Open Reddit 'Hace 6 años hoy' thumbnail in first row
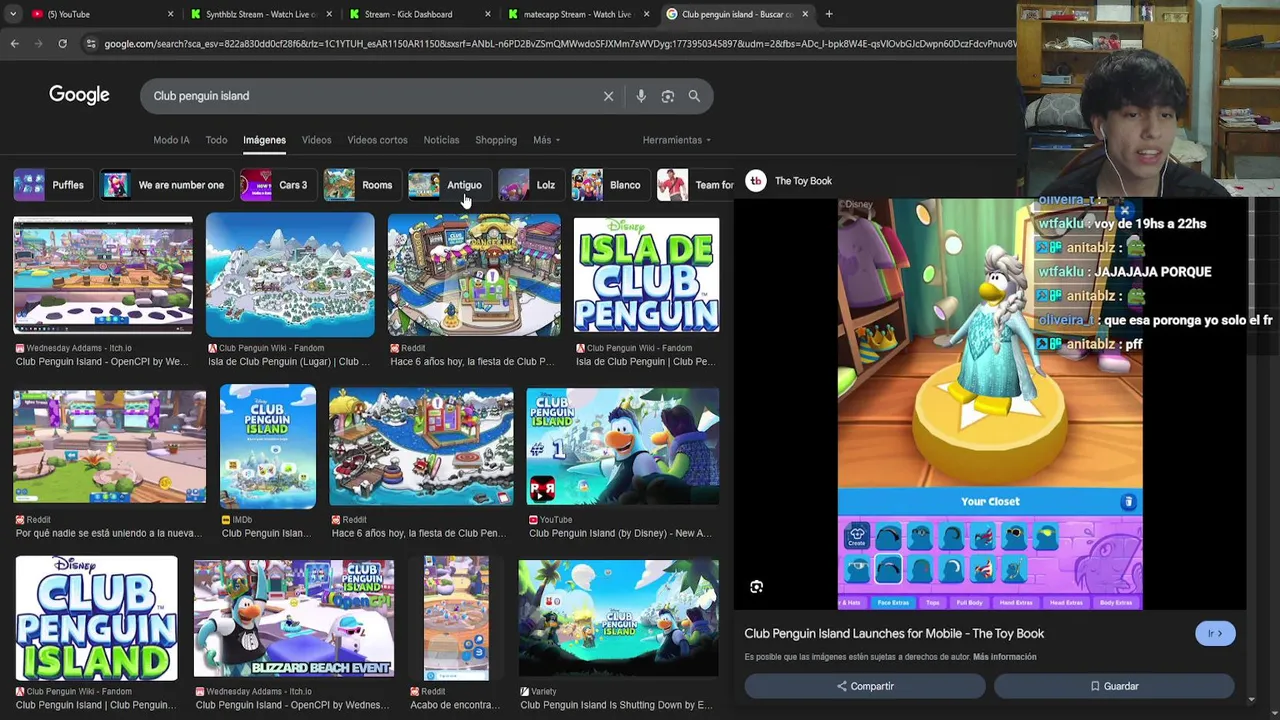Screen dimensions: 1280x720 (x=474, y=275)
